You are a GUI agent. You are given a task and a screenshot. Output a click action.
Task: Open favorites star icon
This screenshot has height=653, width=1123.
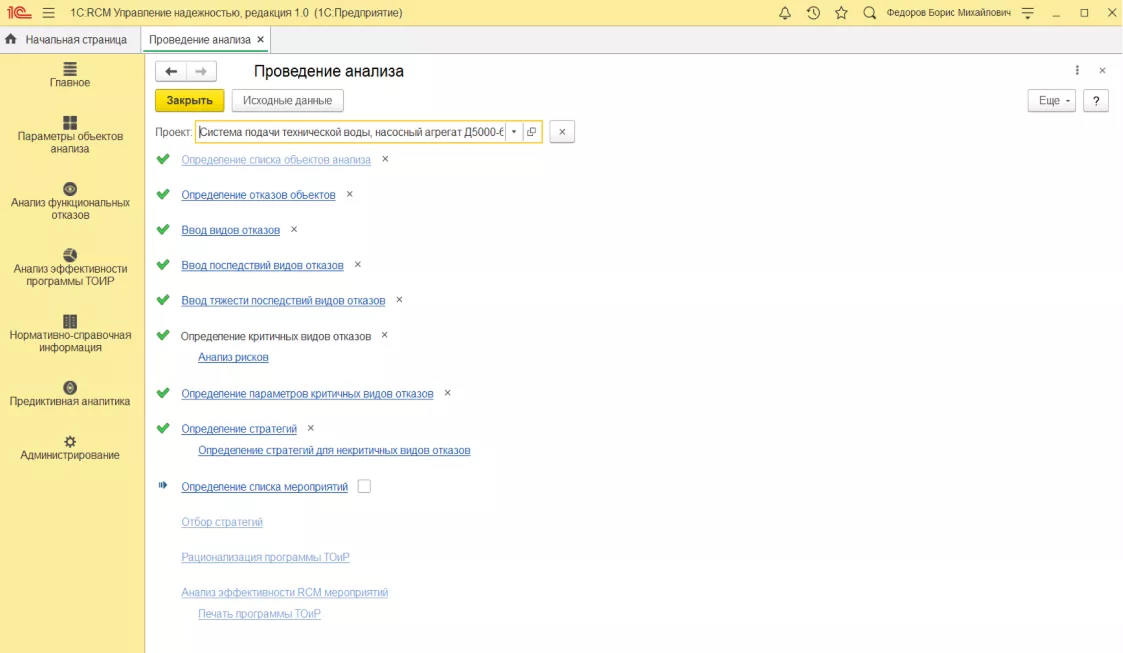coord(841,13)
